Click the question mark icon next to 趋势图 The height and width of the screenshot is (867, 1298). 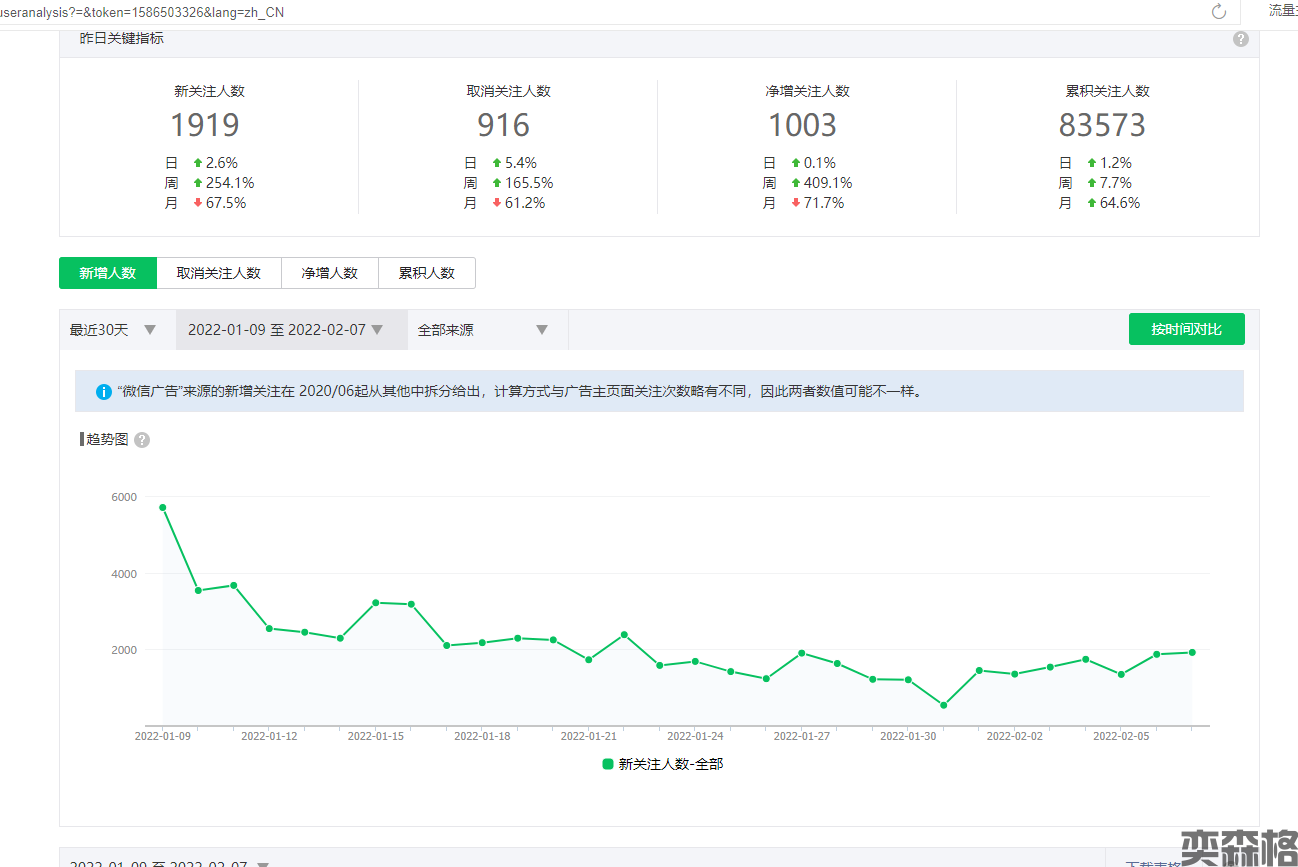(x=142, y=440)
